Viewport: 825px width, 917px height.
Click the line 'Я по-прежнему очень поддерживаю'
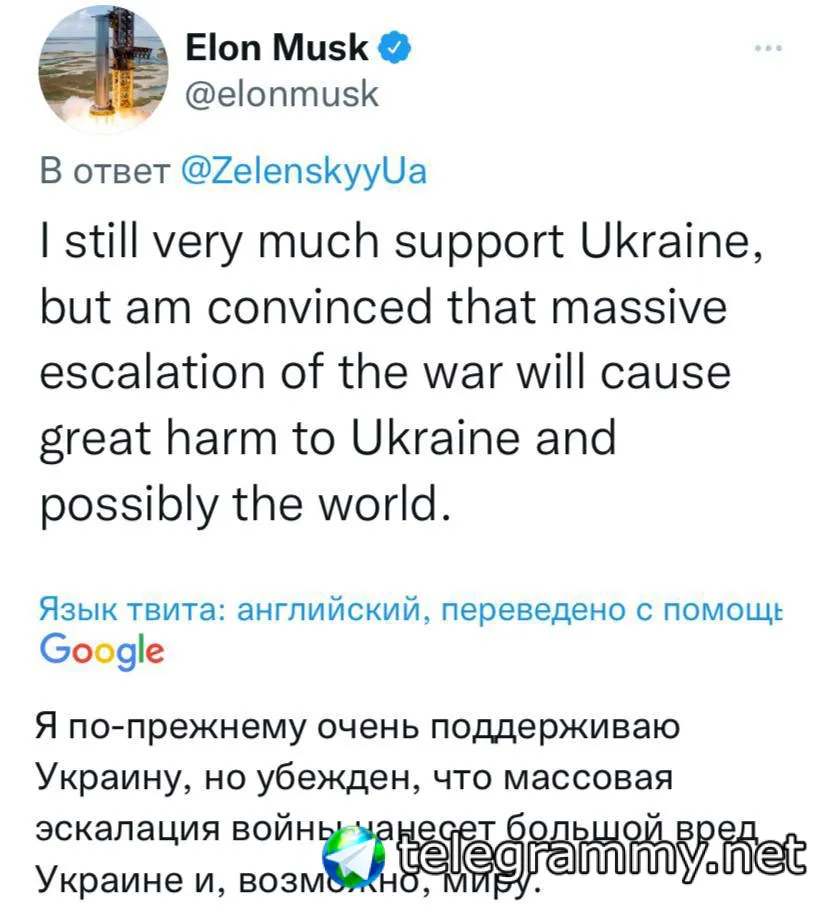click(x=358, y=728)
